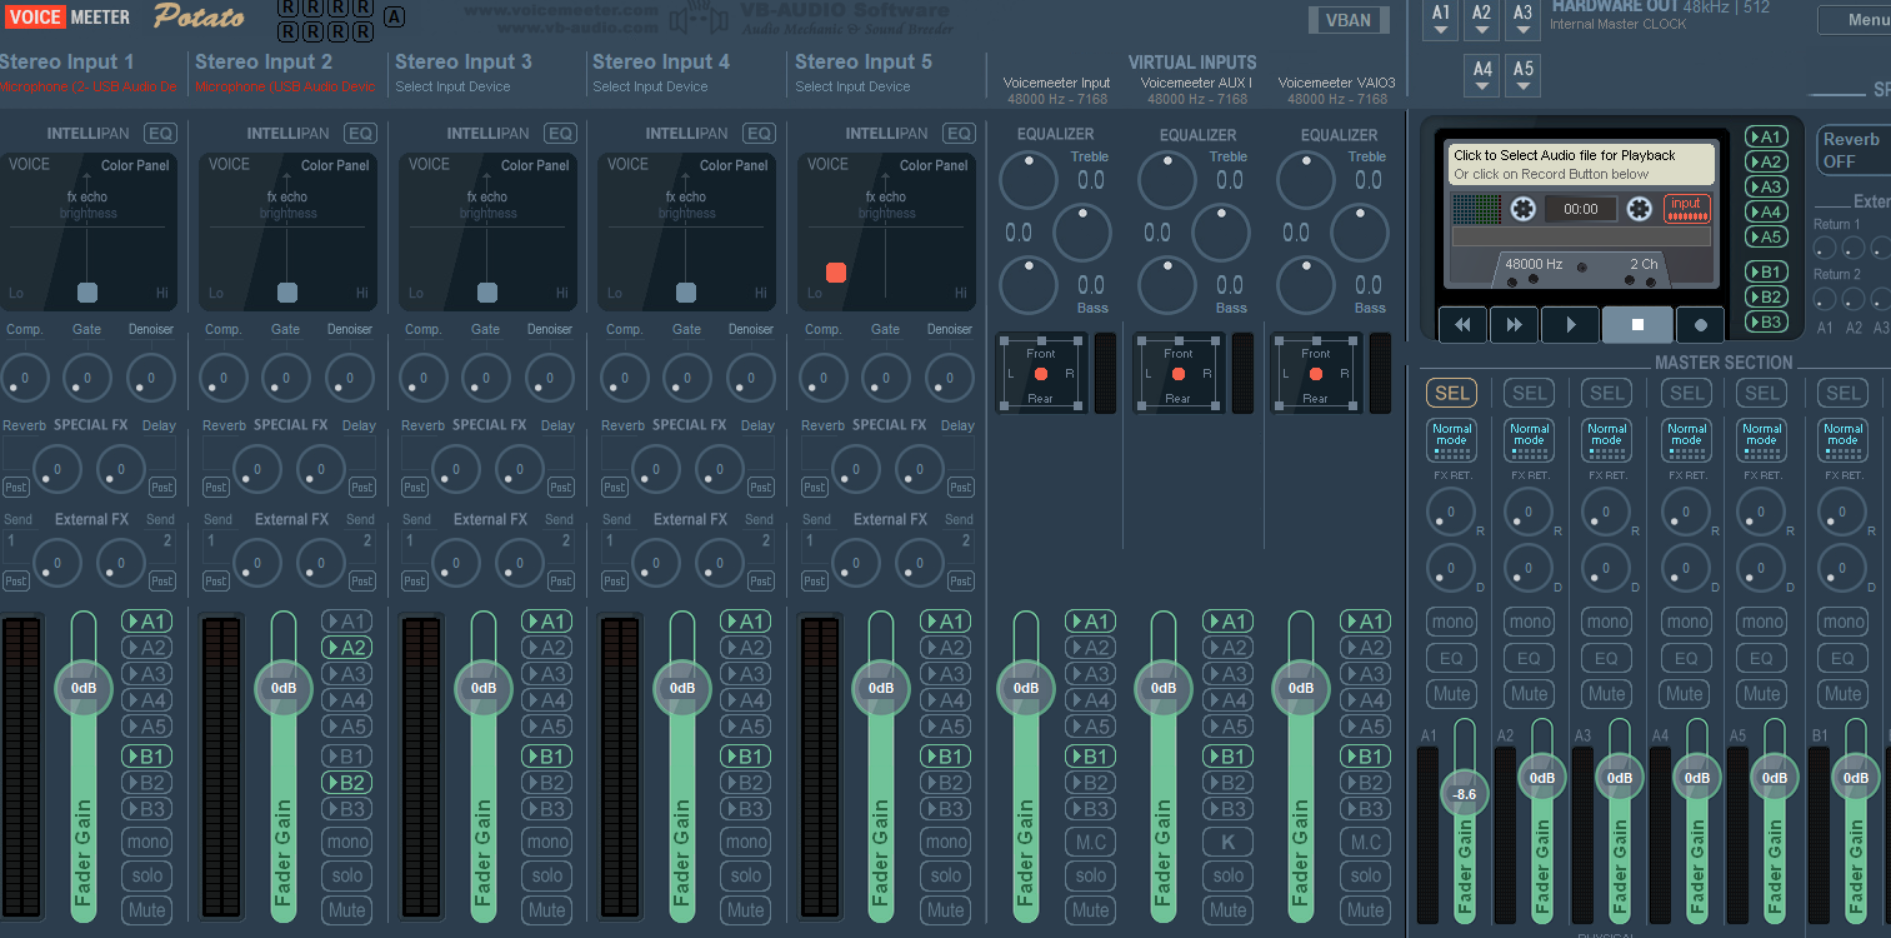Enable mono on Stereo Input 1
Screen dimensions: 1891x938
[147, 842]
